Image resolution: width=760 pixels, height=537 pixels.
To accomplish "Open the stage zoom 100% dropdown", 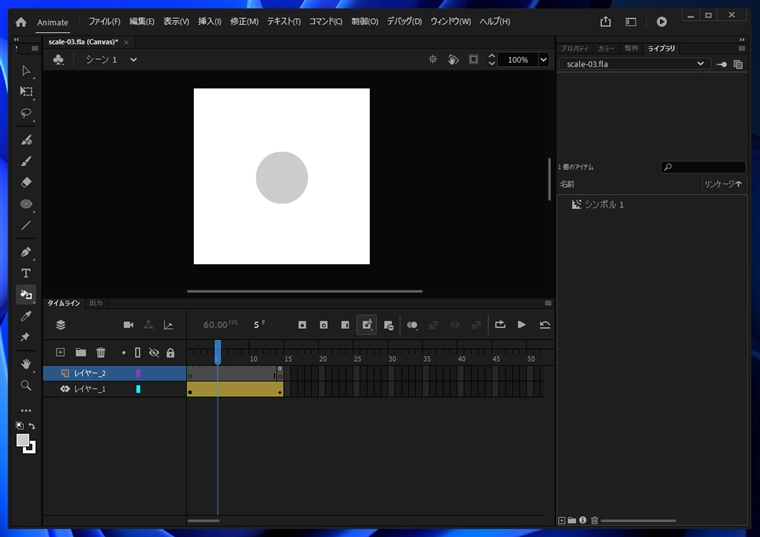I will pos(543,60).
